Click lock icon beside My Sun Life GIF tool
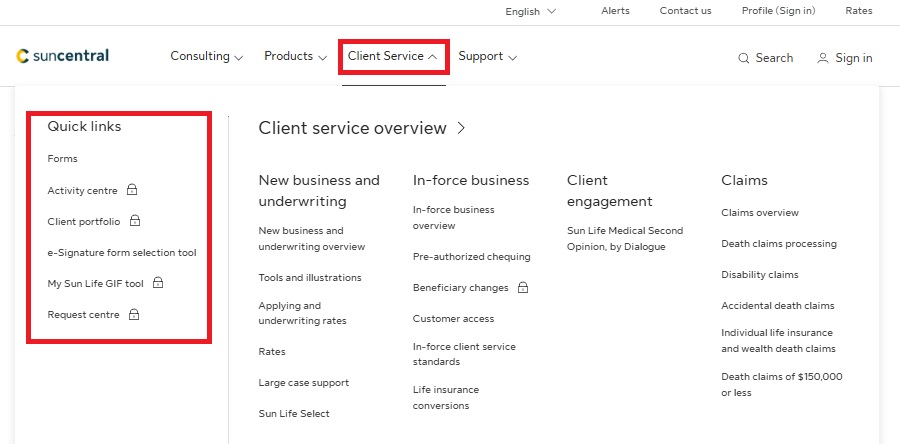The width and height of the screenshot is (900, 444). coord(158,283)
